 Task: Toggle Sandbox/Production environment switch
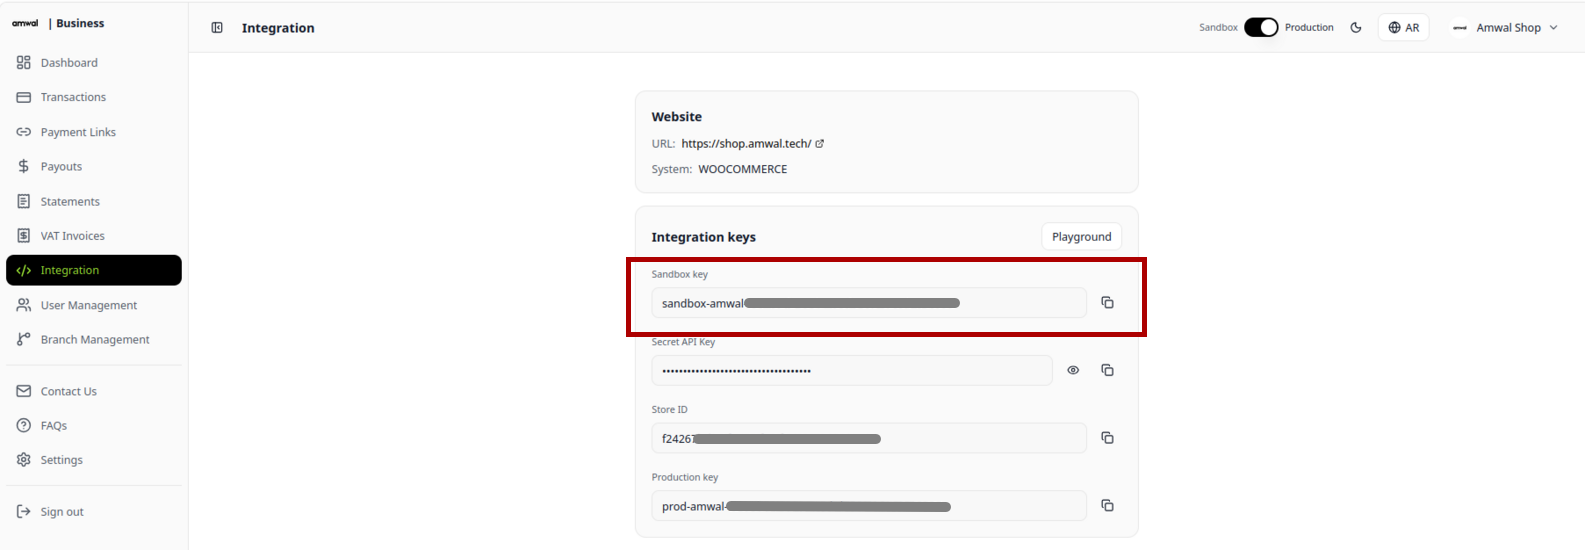click(1261, 28)
